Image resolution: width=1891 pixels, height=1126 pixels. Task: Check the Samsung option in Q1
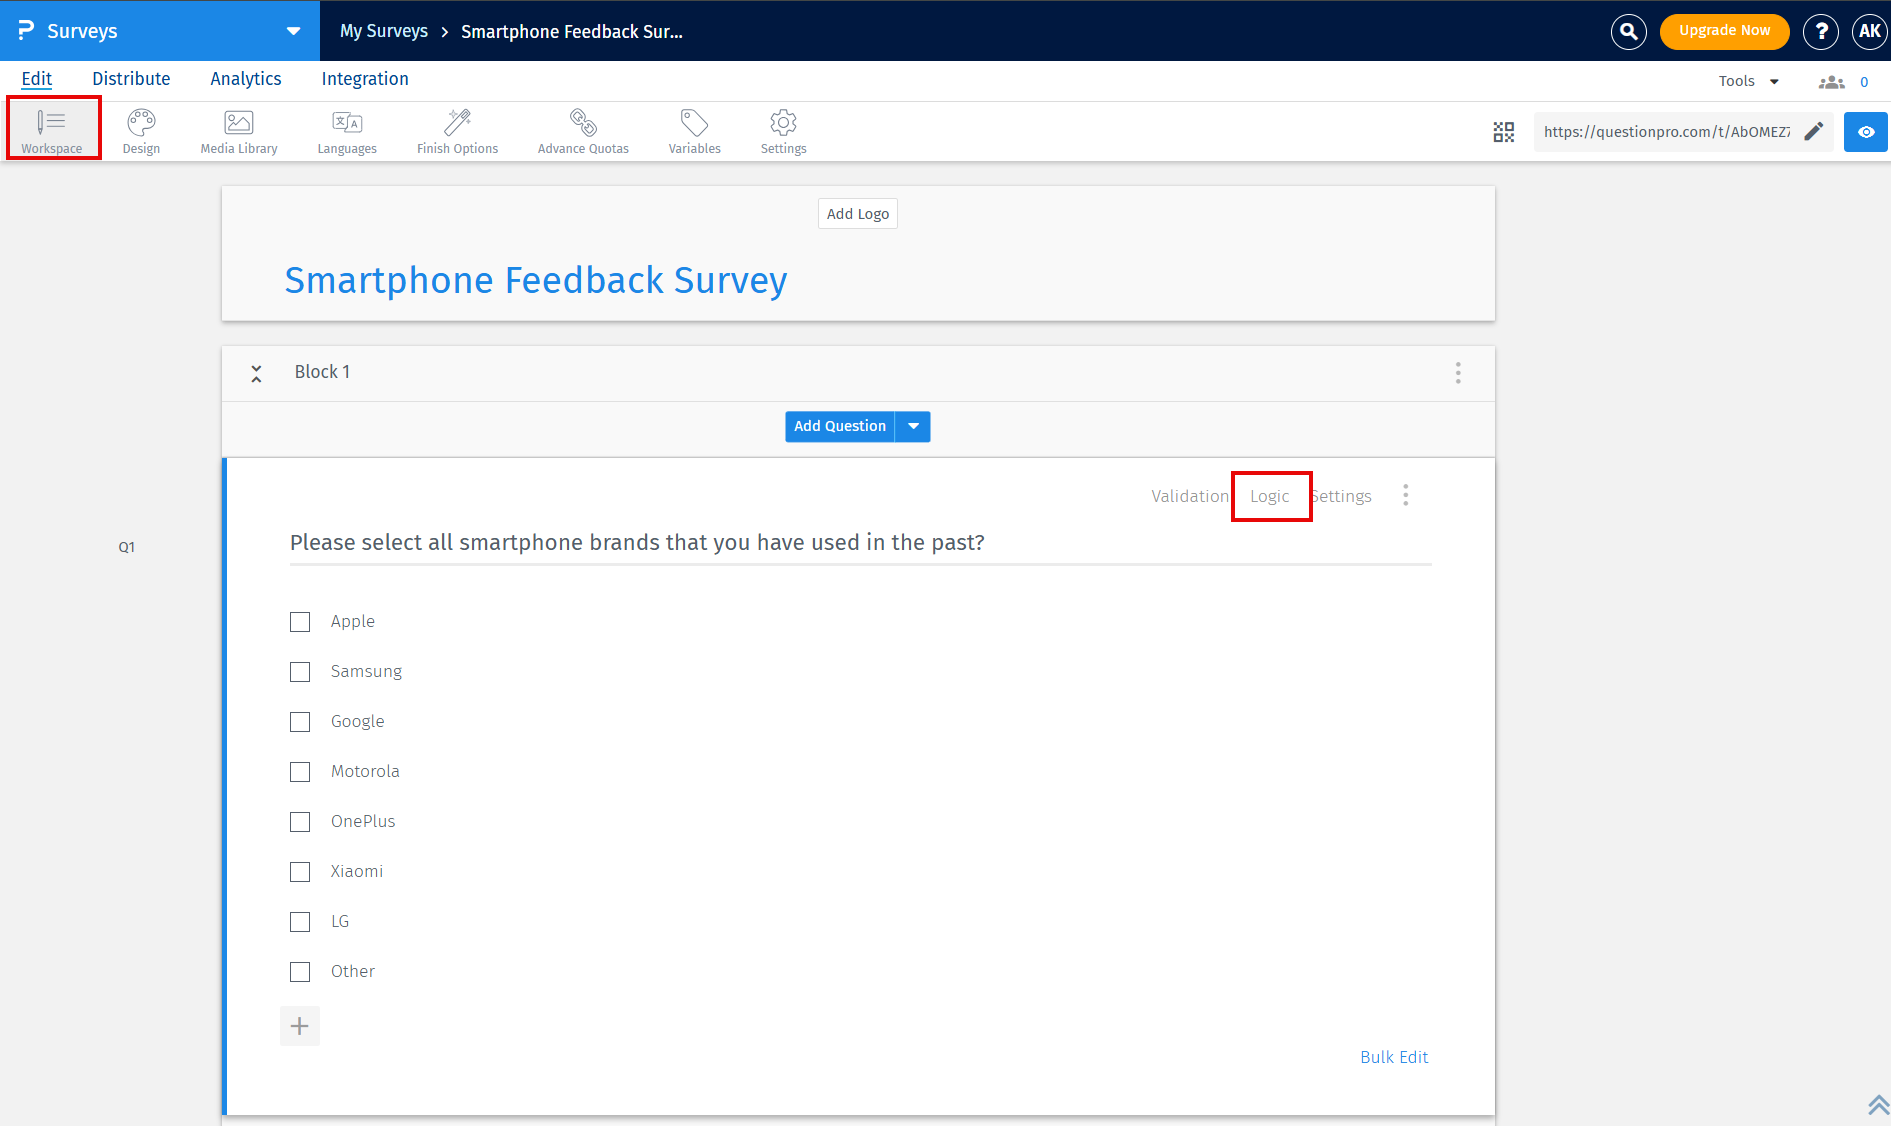300,671
